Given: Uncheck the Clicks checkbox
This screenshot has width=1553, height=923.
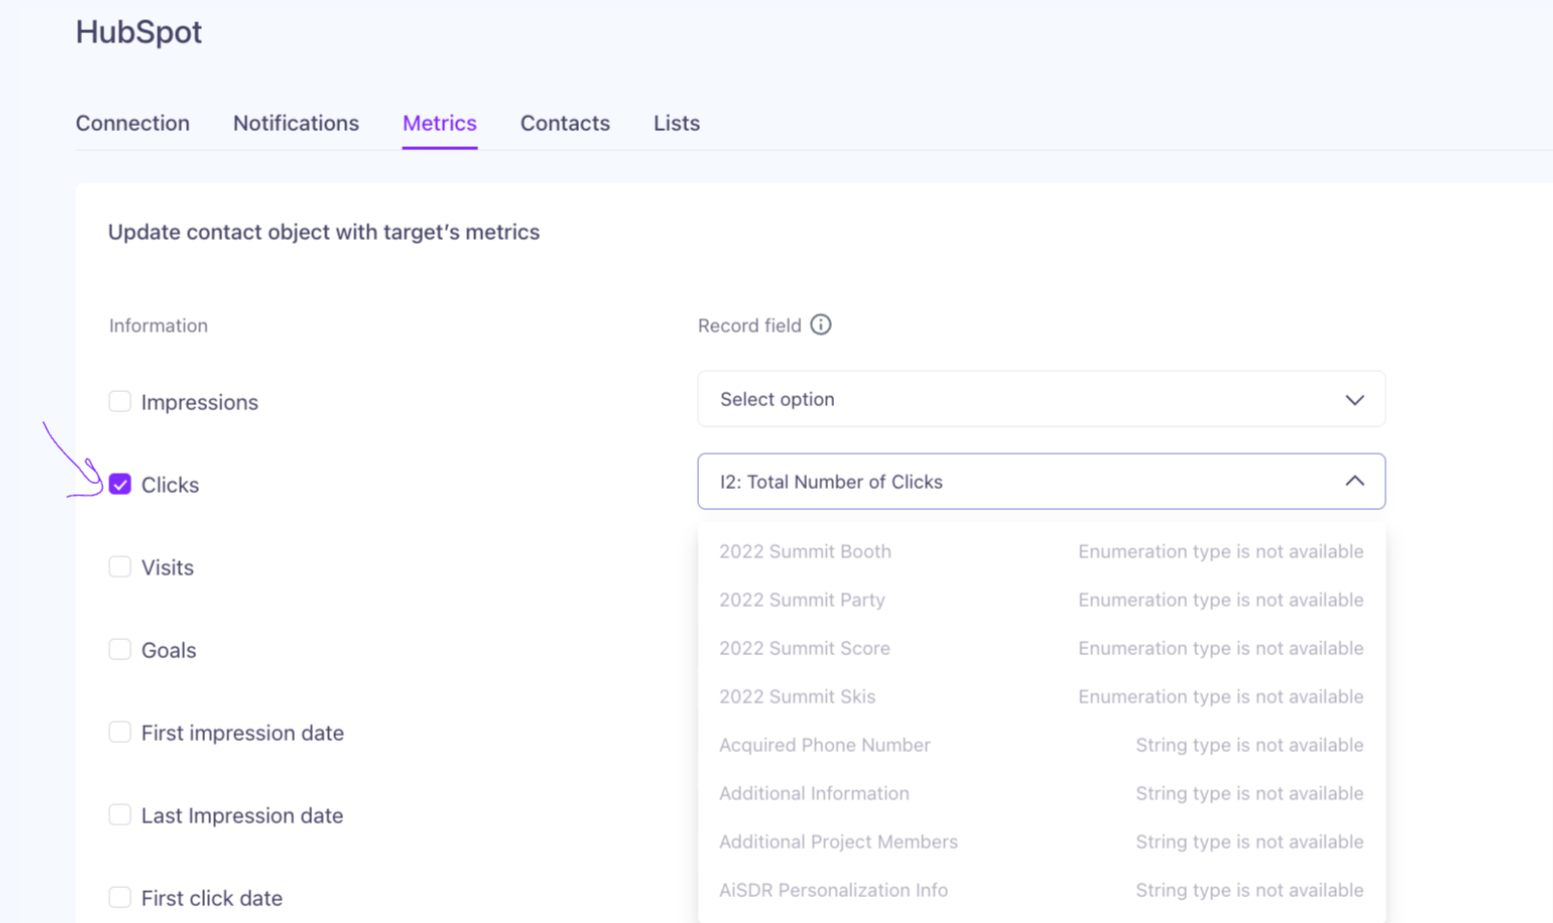Looking at the screenshot, I should (x=120, y=484).
